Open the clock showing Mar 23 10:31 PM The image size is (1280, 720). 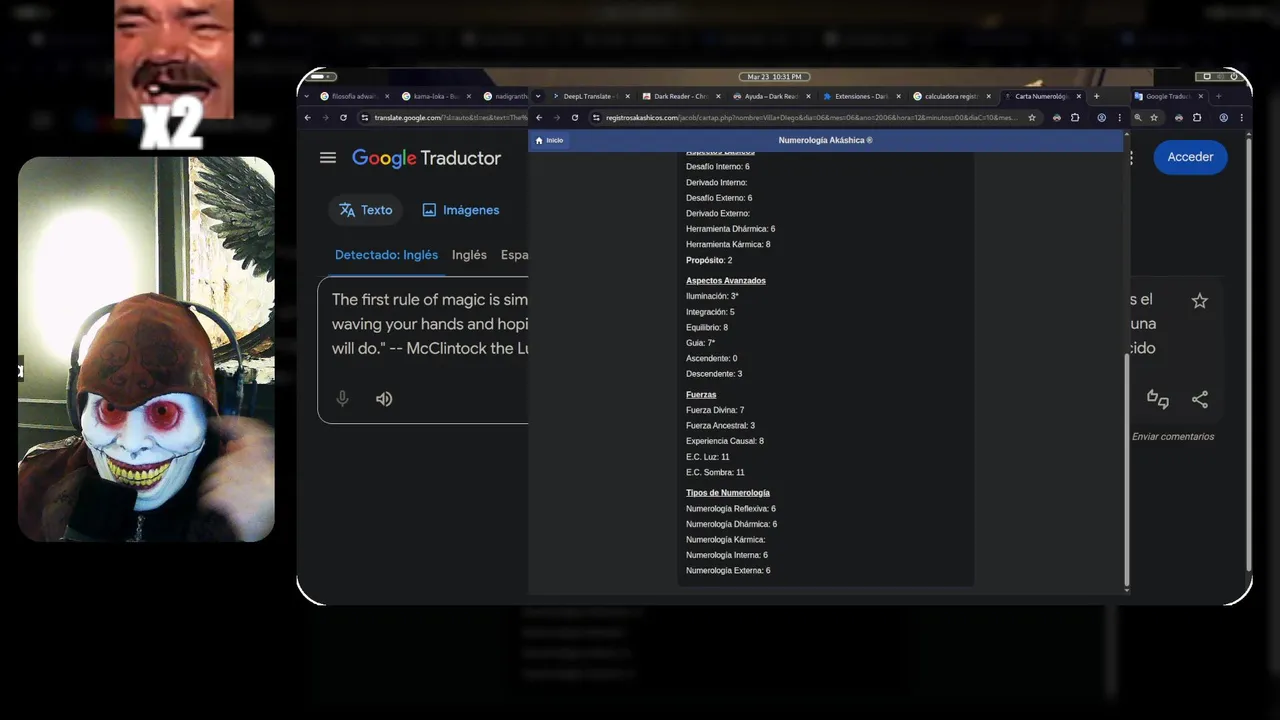[x=773, y=77]
